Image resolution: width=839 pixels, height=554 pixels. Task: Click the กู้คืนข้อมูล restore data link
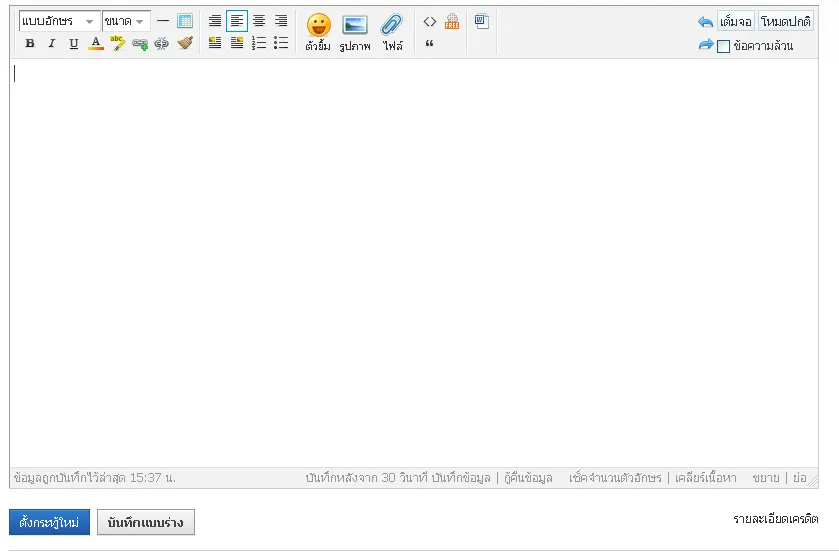click(528, 477)
